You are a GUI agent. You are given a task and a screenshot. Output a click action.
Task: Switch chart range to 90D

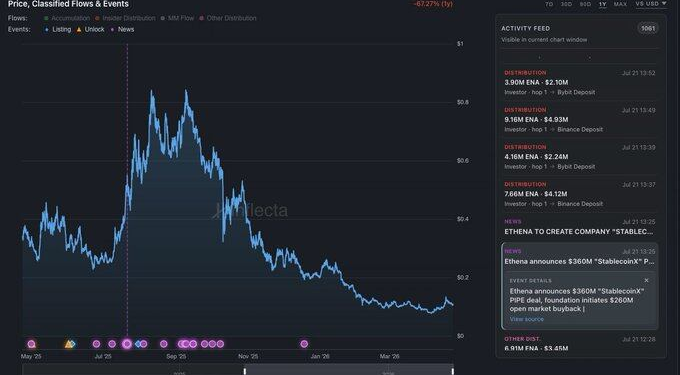point(585,4)
